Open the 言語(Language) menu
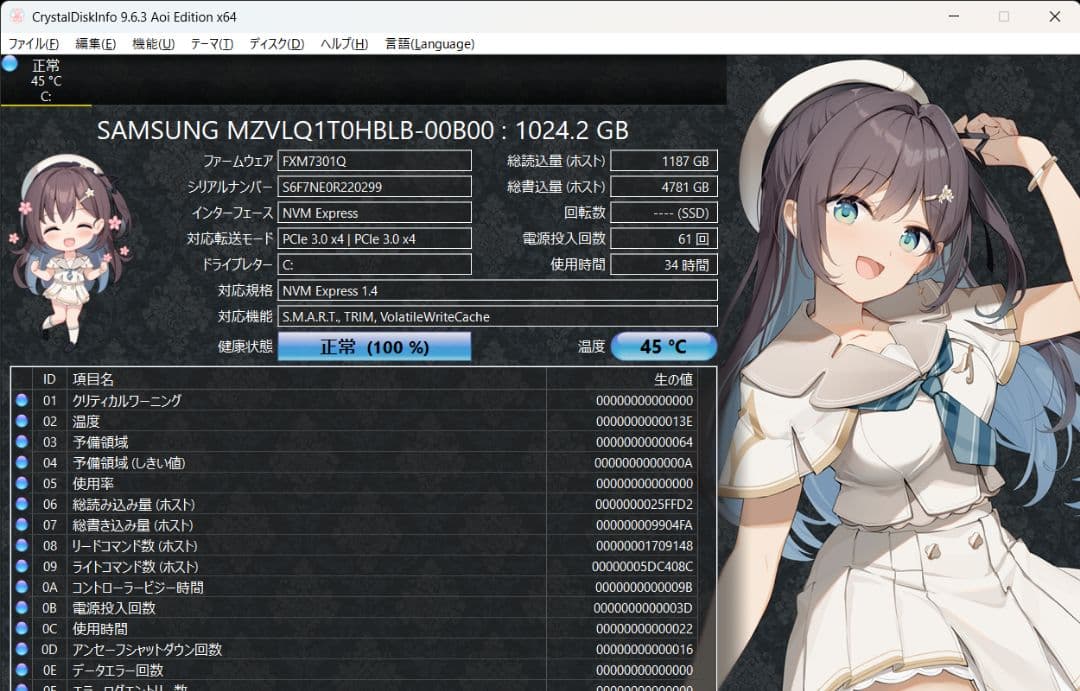 [x=429, y=44]
